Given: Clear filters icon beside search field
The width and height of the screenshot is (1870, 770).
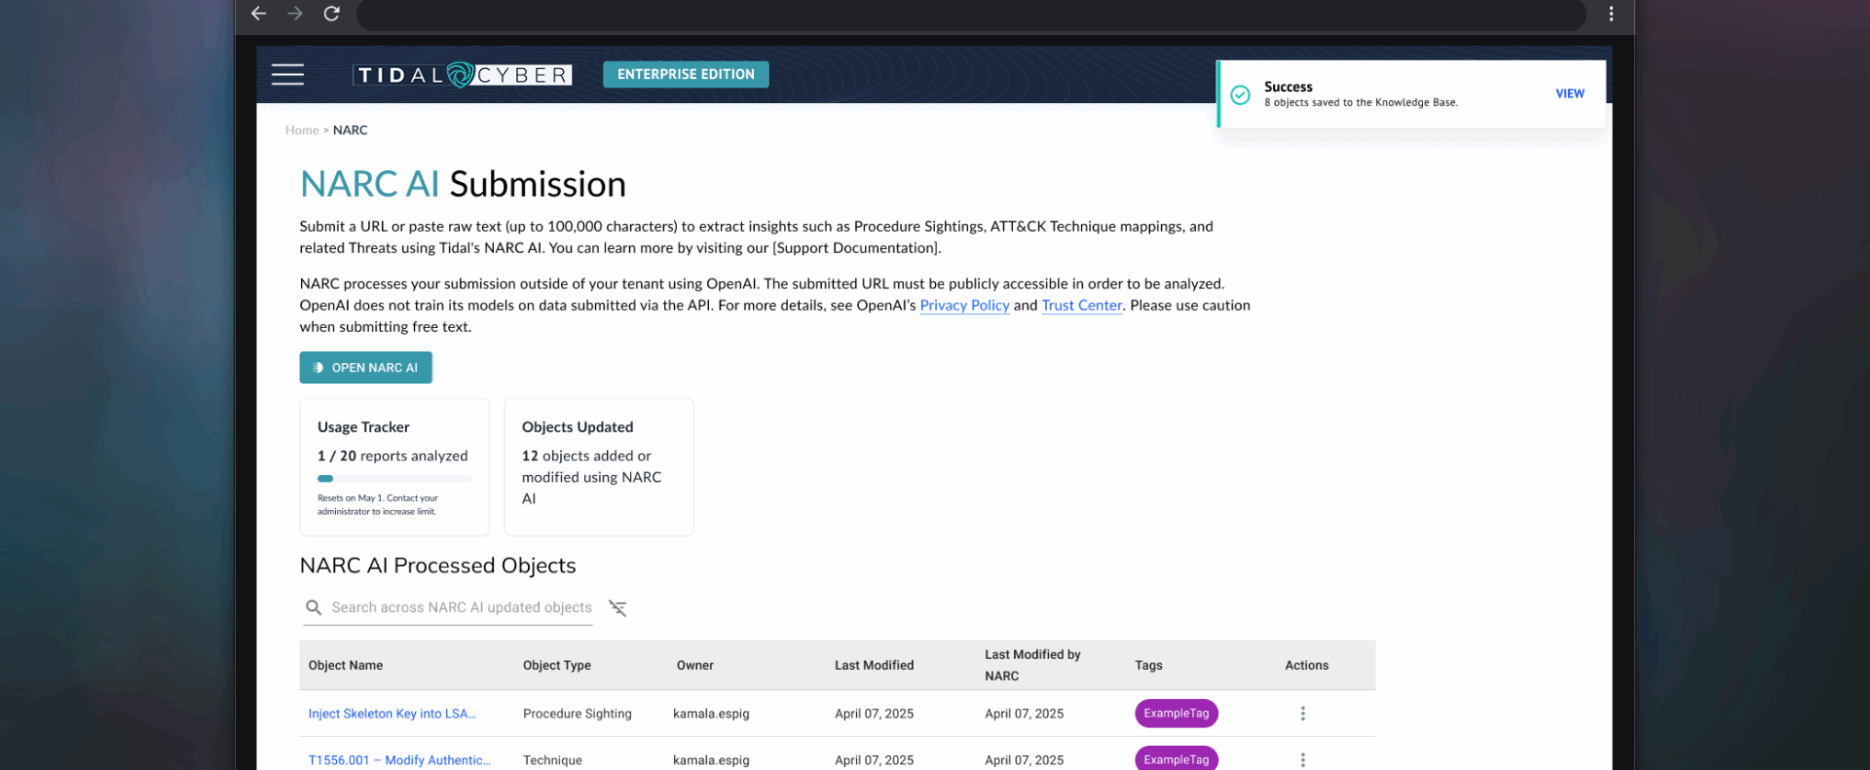Looking at the screenshot, I should (618, 608).
